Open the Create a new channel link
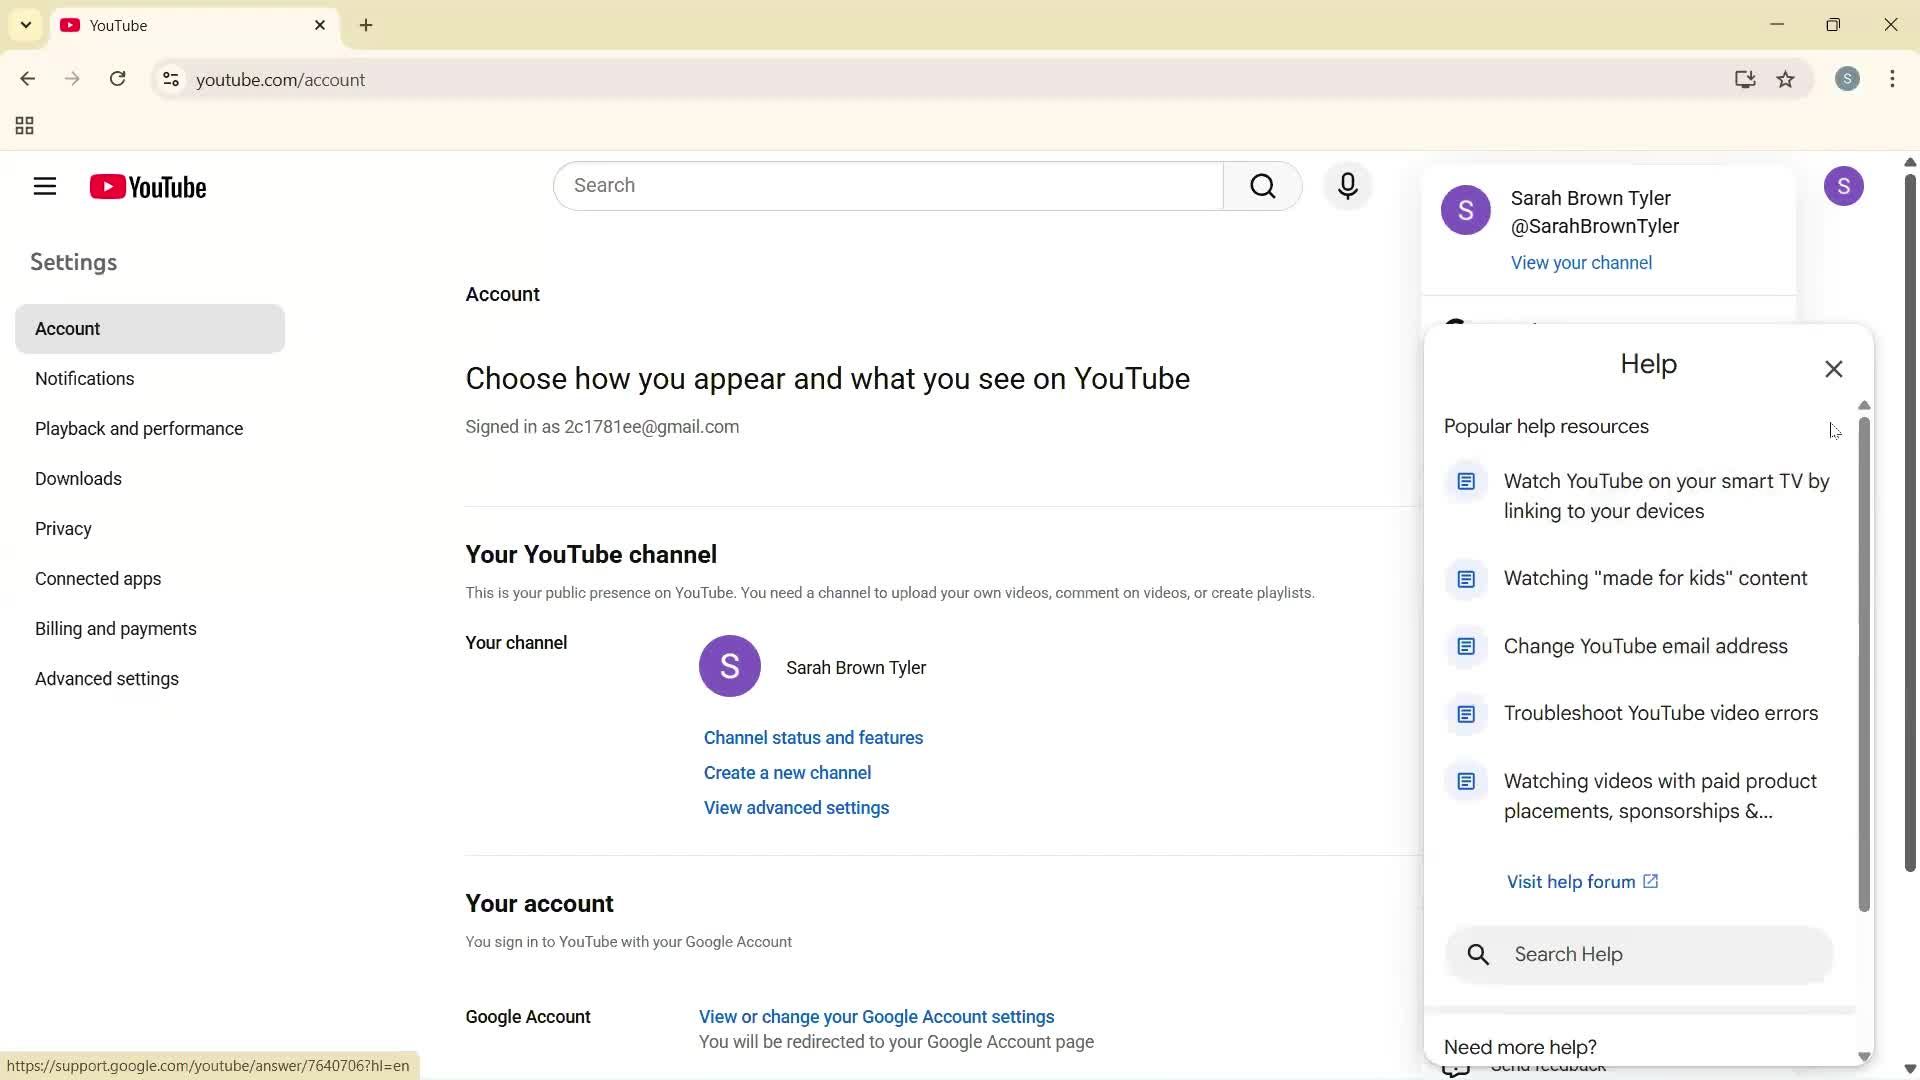 click(787, 772)
